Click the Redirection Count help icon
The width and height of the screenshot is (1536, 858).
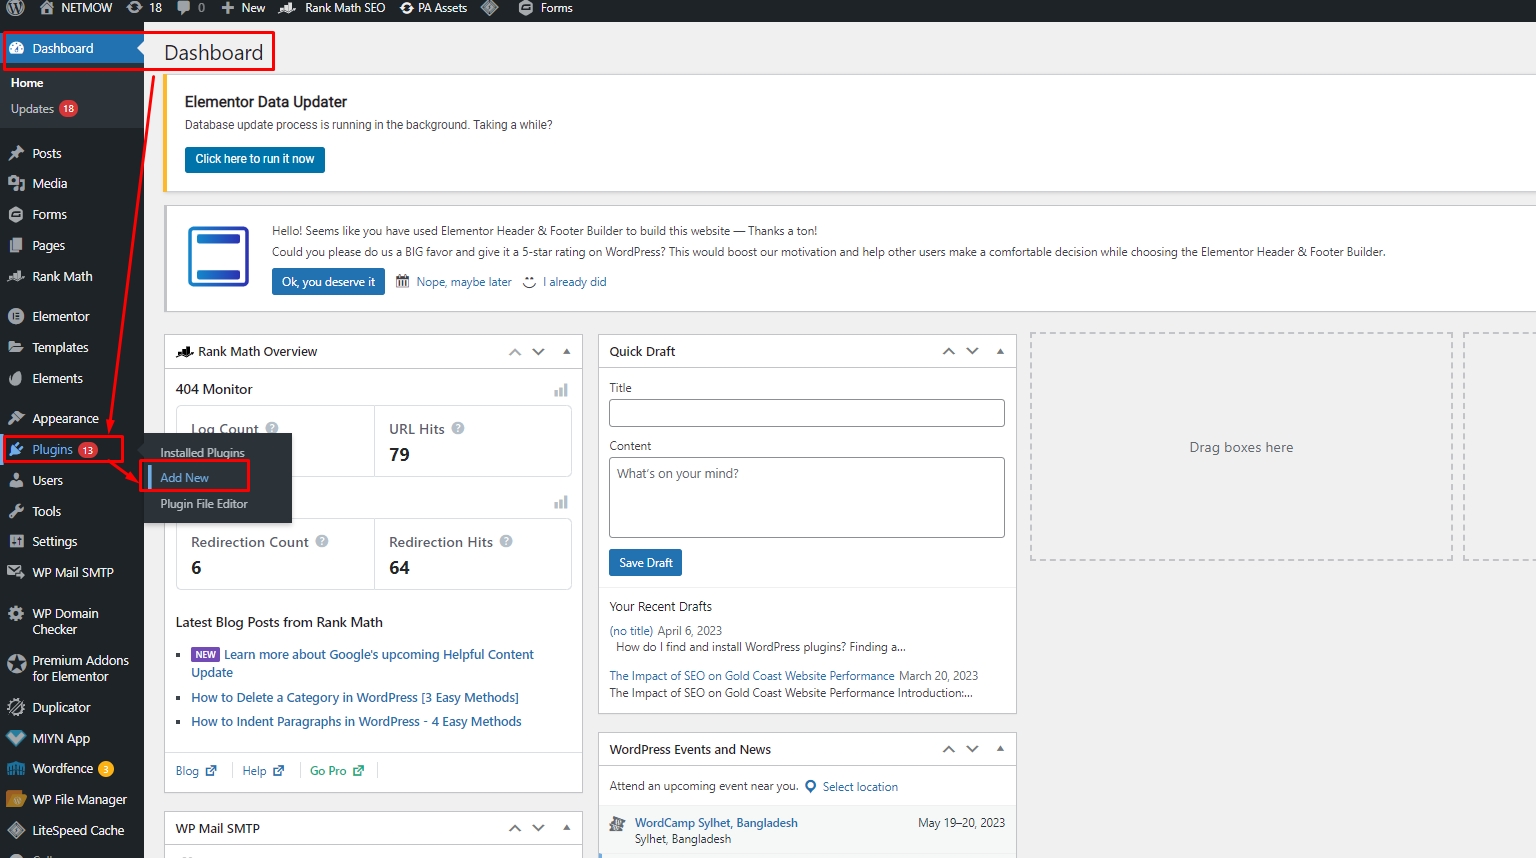pos(322,541)
